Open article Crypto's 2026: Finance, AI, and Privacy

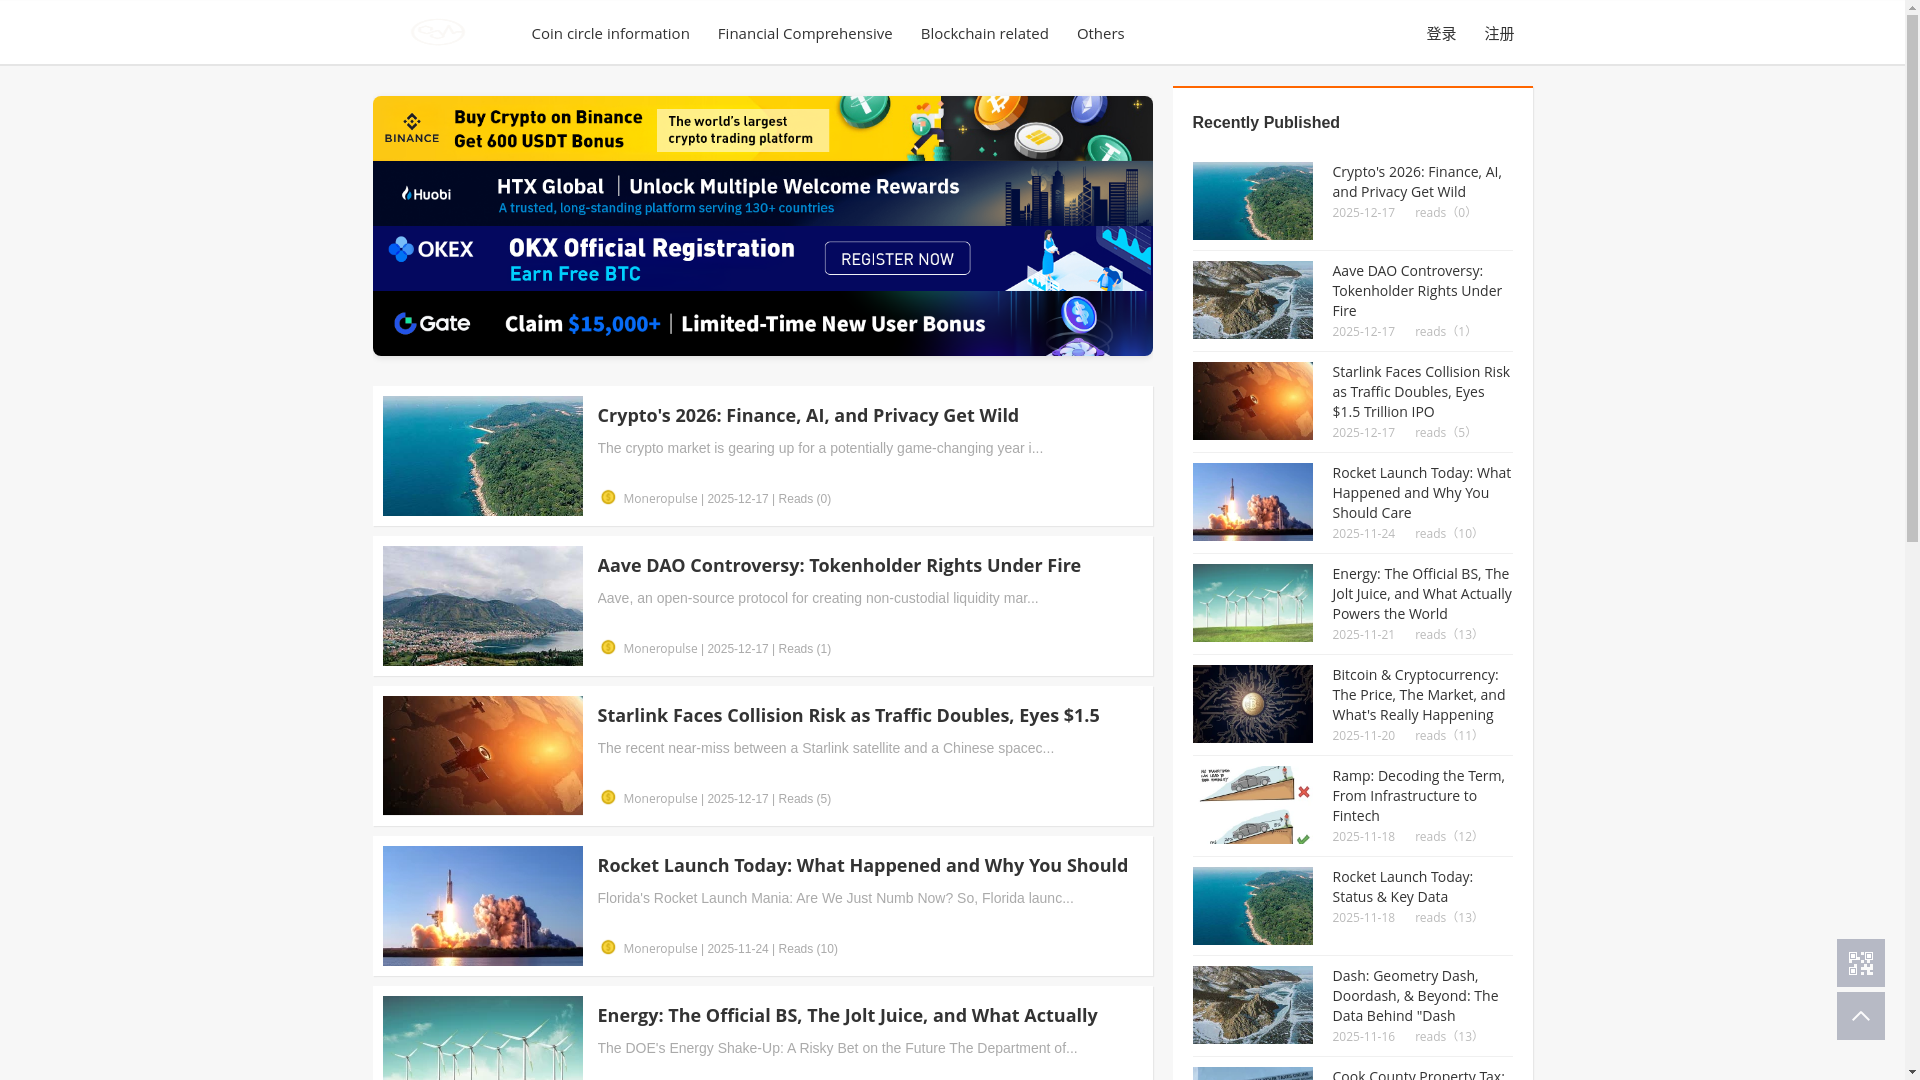(808, 415)
